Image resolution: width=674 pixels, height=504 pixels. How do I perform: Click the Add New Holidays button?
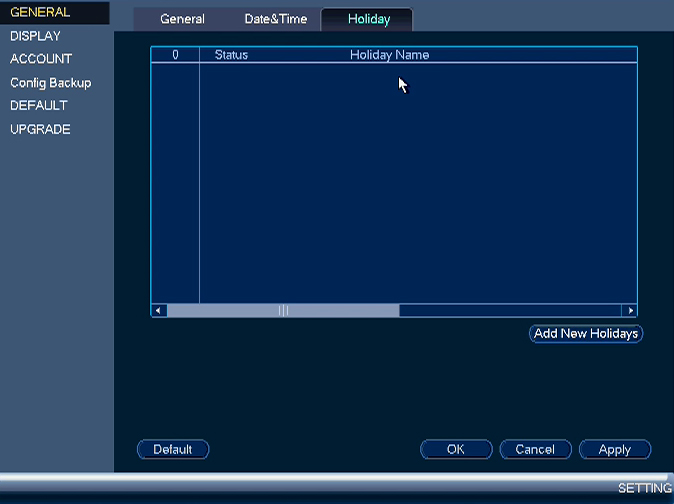586,334
